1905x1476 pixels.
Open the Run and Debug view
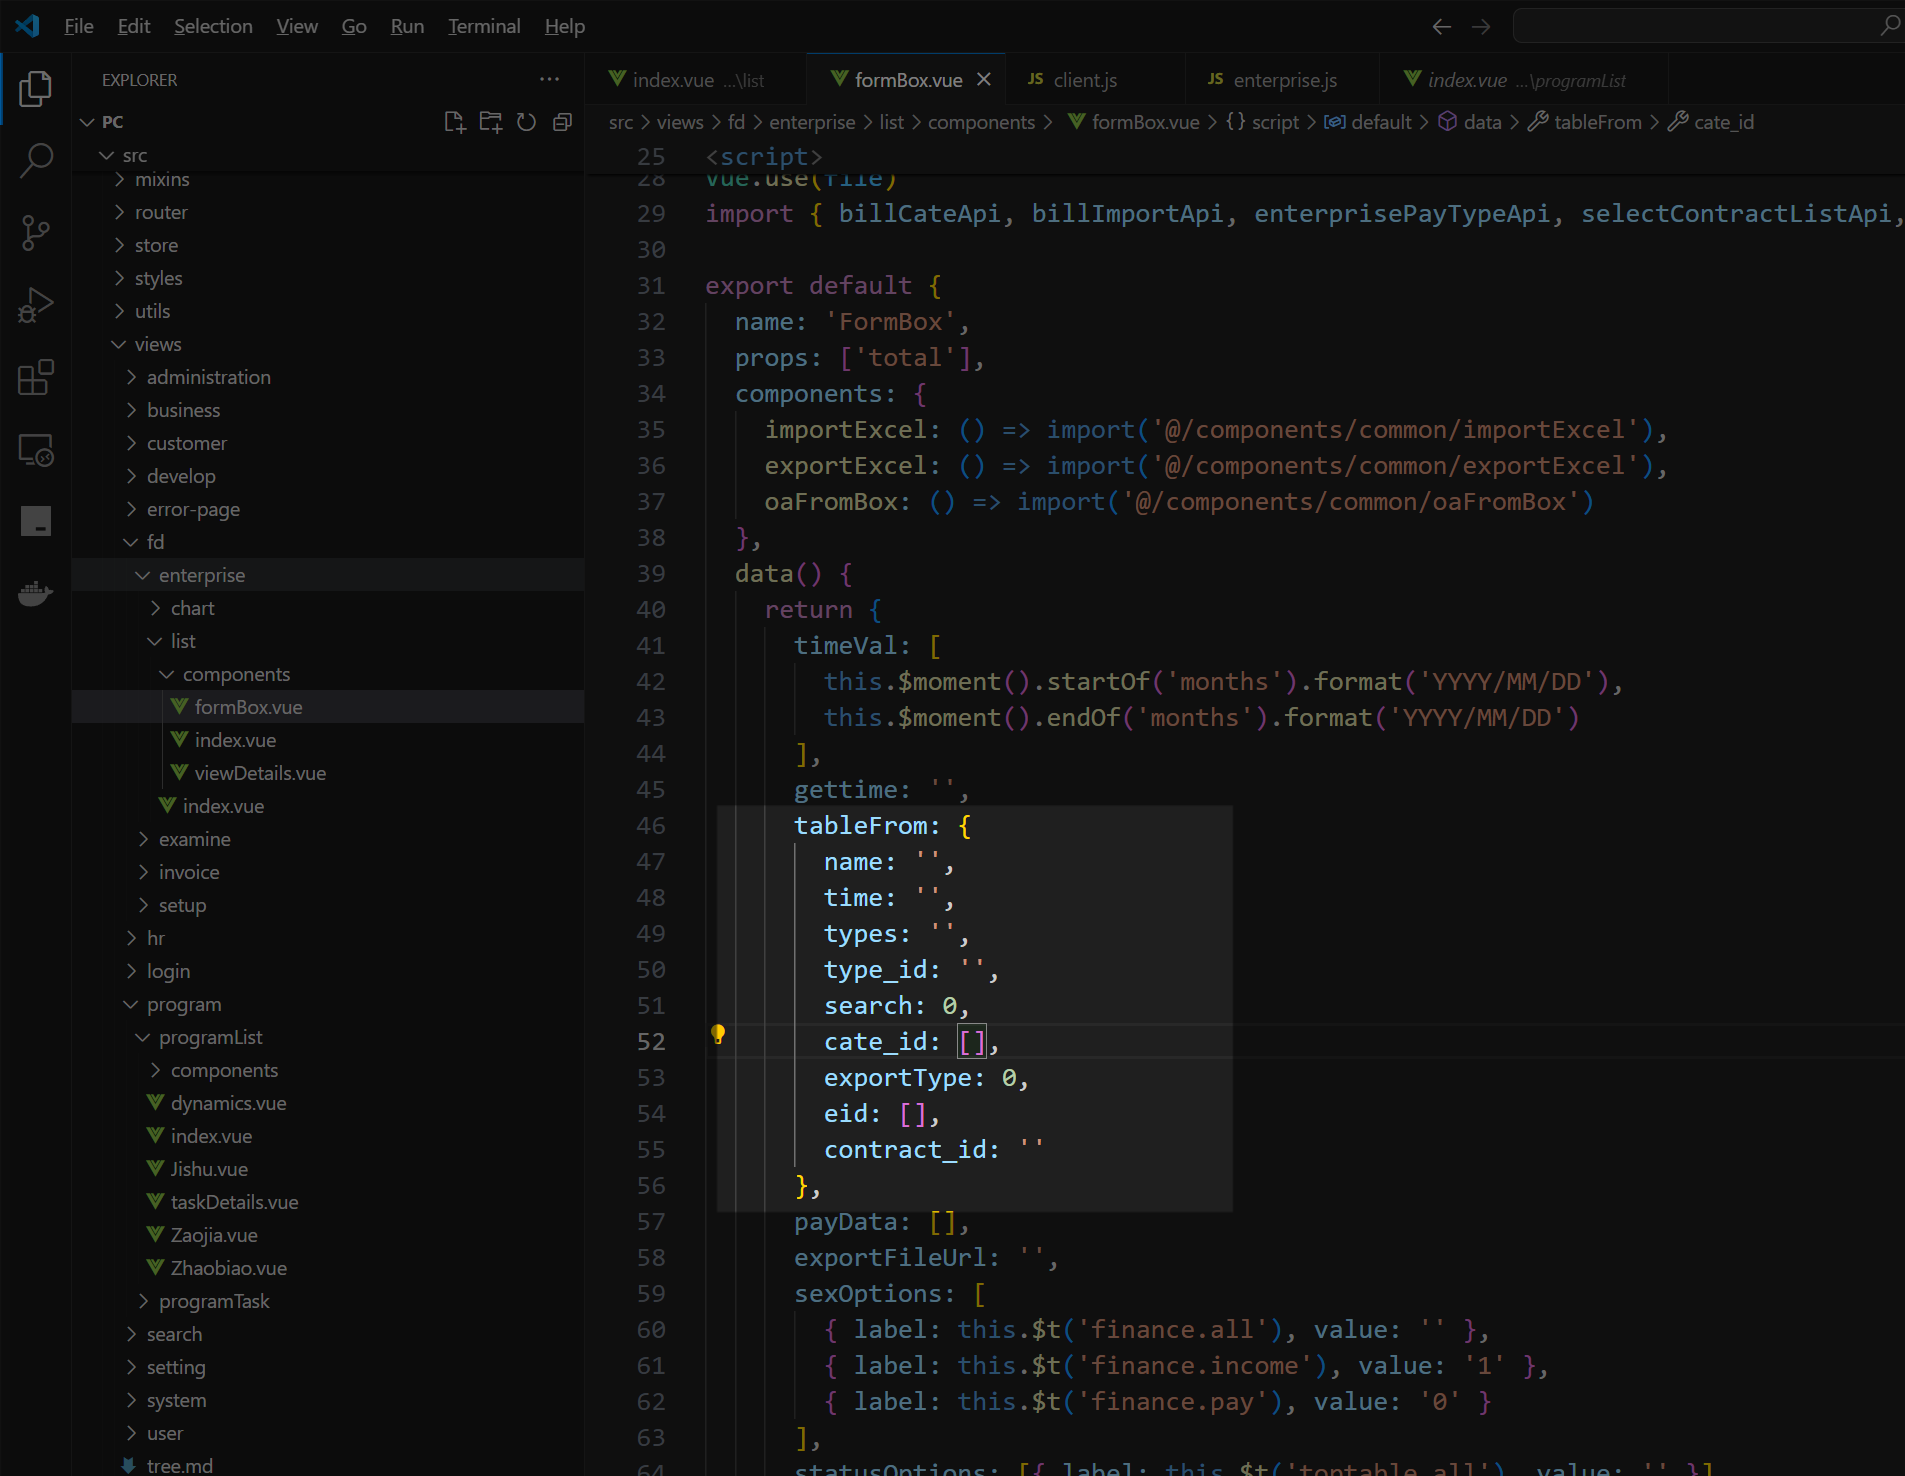tap(35, 305)
